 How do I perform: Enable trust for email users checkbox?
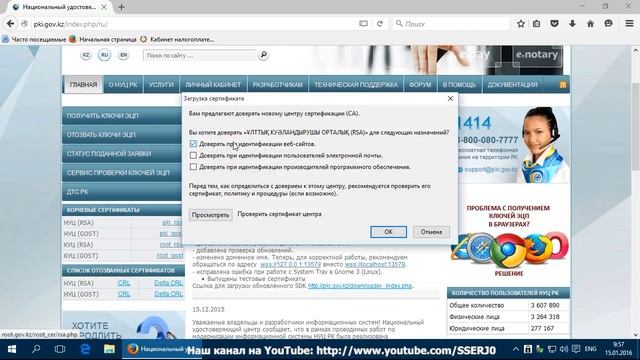pos(193,155)
